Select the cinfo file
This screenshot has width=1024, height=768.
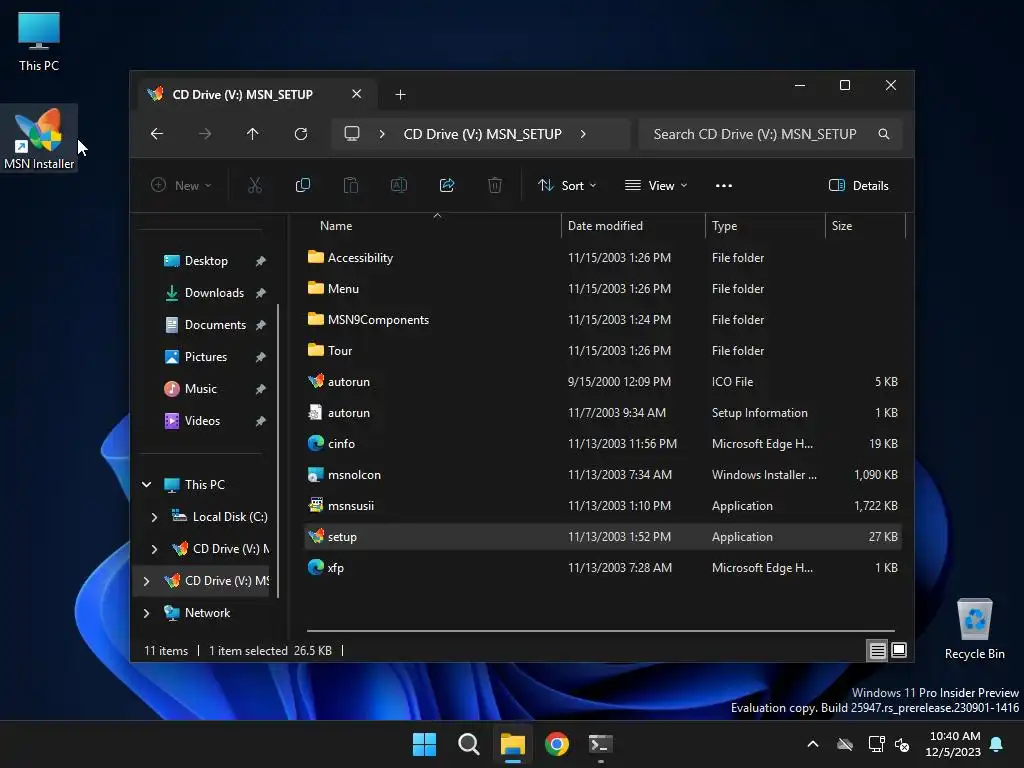603,444
